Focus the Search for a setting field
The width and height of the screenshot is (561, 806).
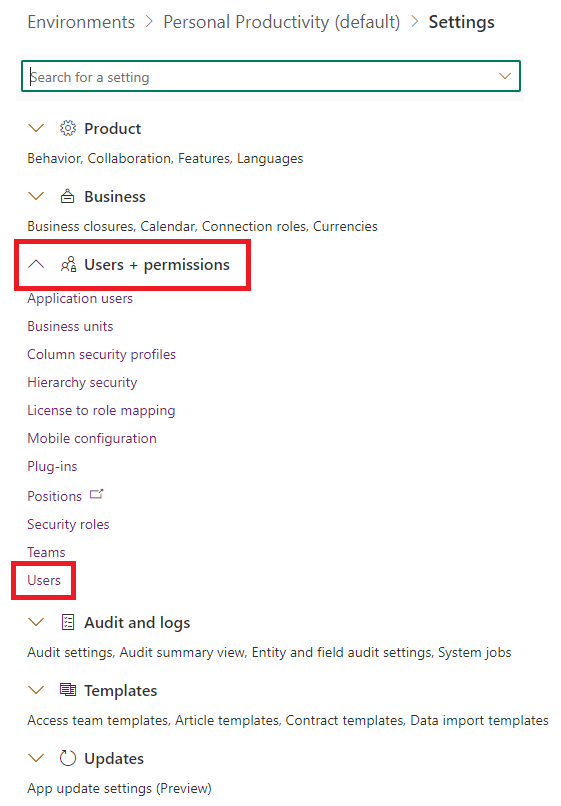point(260,77)
